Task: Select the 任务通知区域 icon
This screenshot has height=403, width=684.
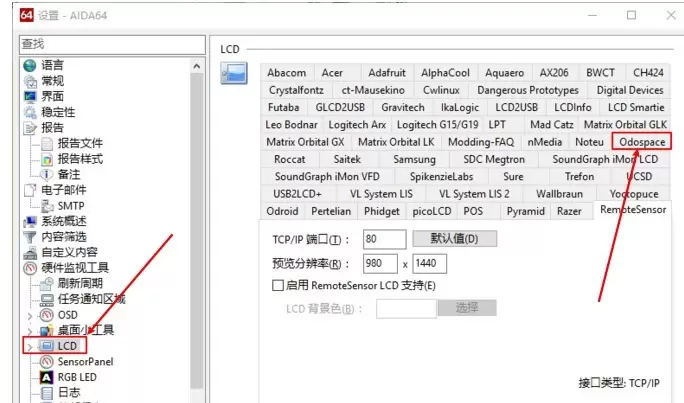Action: coord(47,299)
